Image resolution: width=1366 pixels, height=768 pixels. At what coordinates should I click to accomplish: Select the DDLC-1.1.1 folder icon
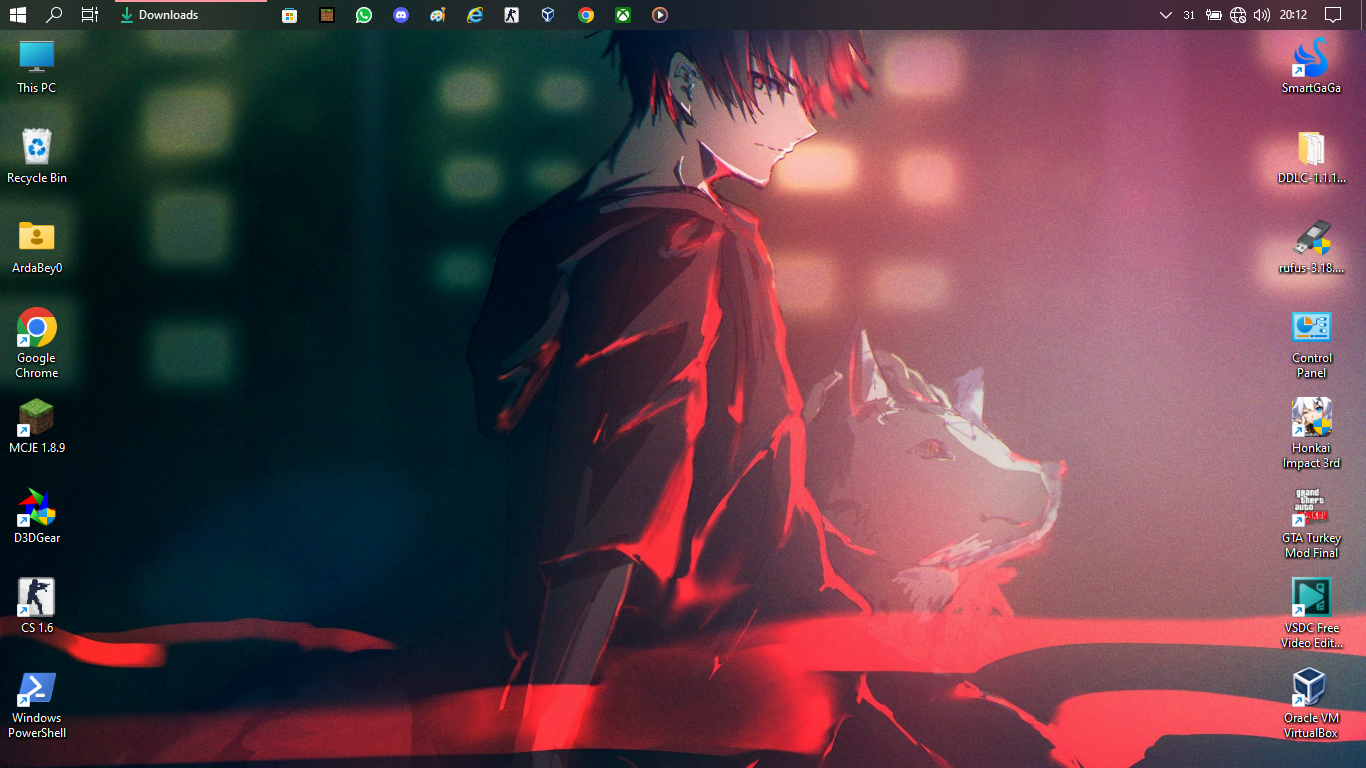pos(1311,157)
